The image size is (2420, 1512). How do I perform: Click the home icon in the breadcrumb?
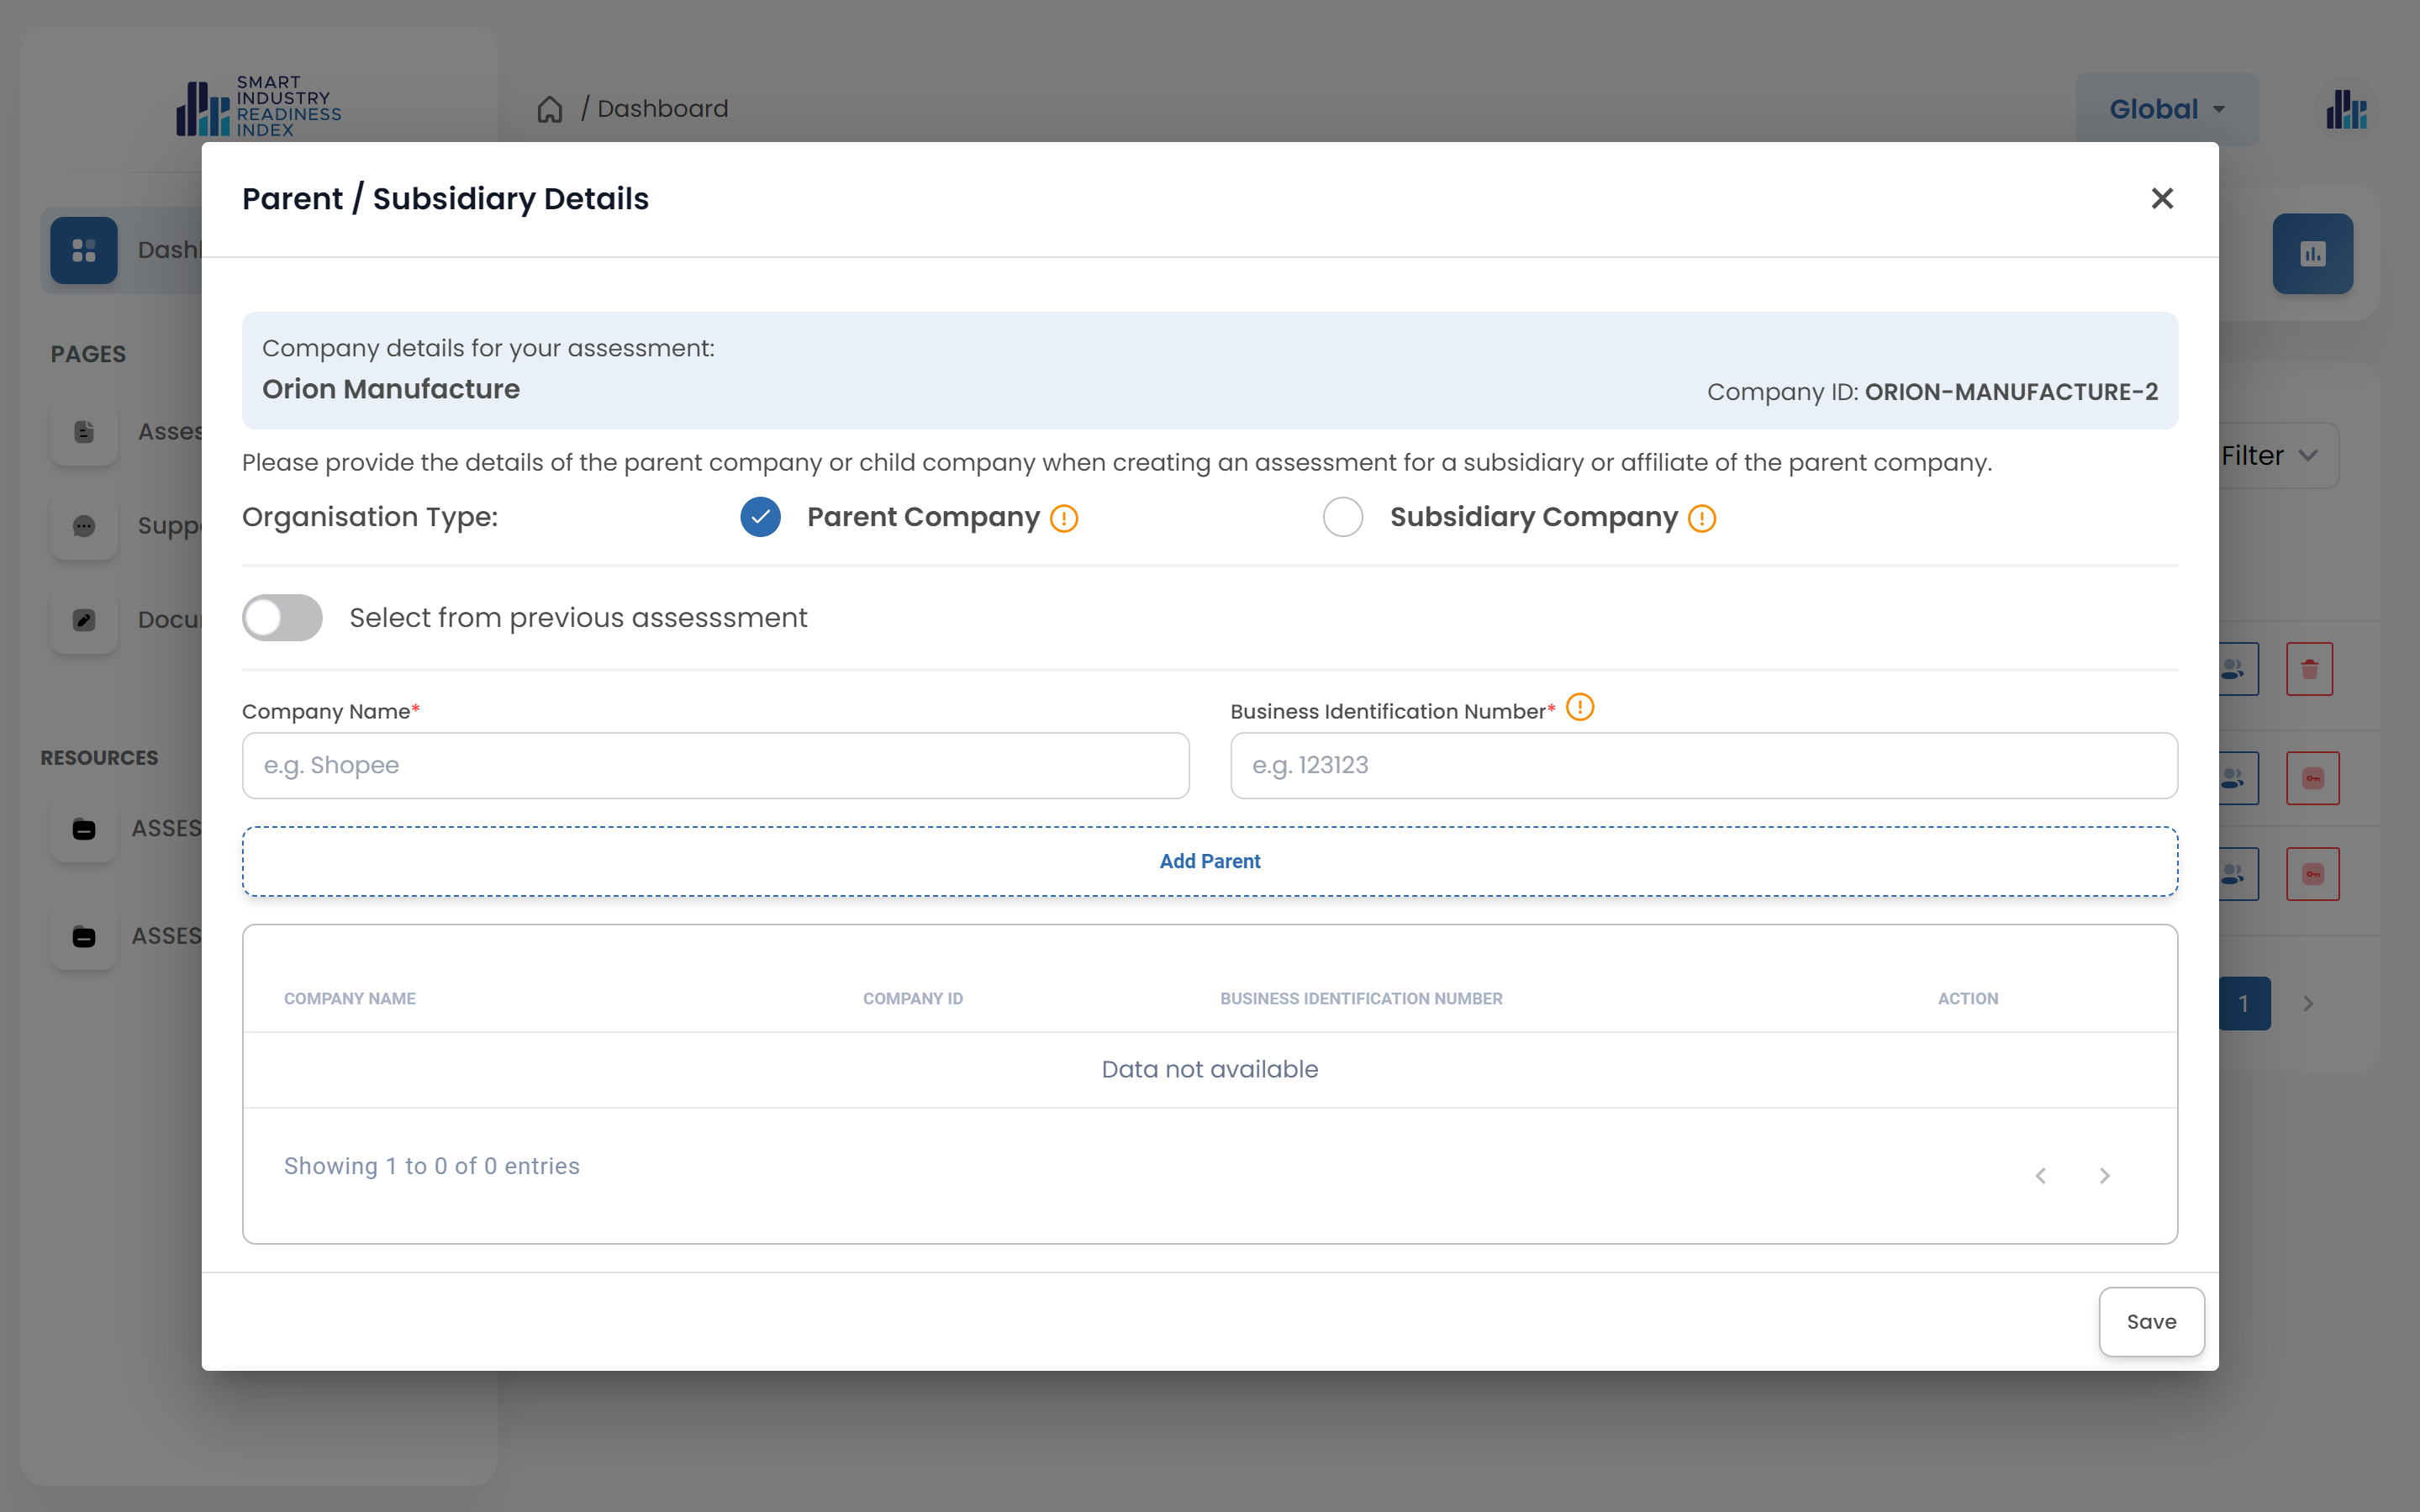pos(550,109)
